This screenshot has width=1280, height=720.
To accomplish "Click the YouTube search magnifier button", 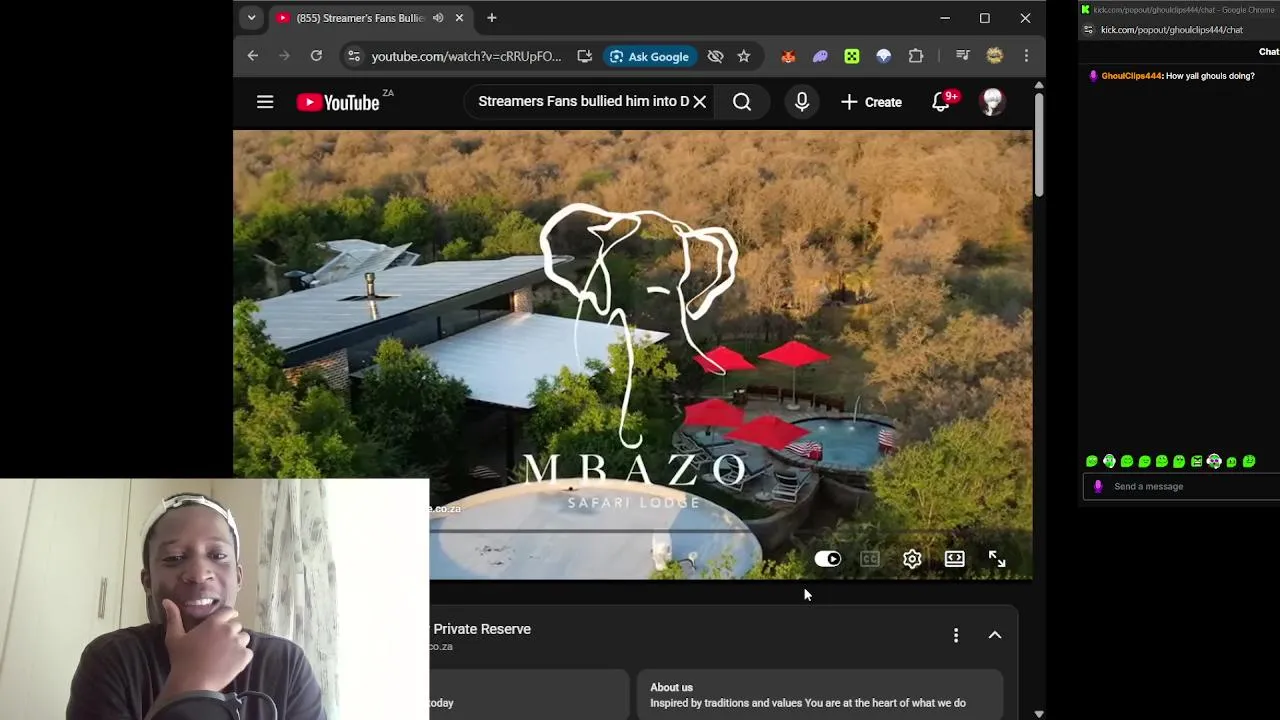I will click(742, 102).
